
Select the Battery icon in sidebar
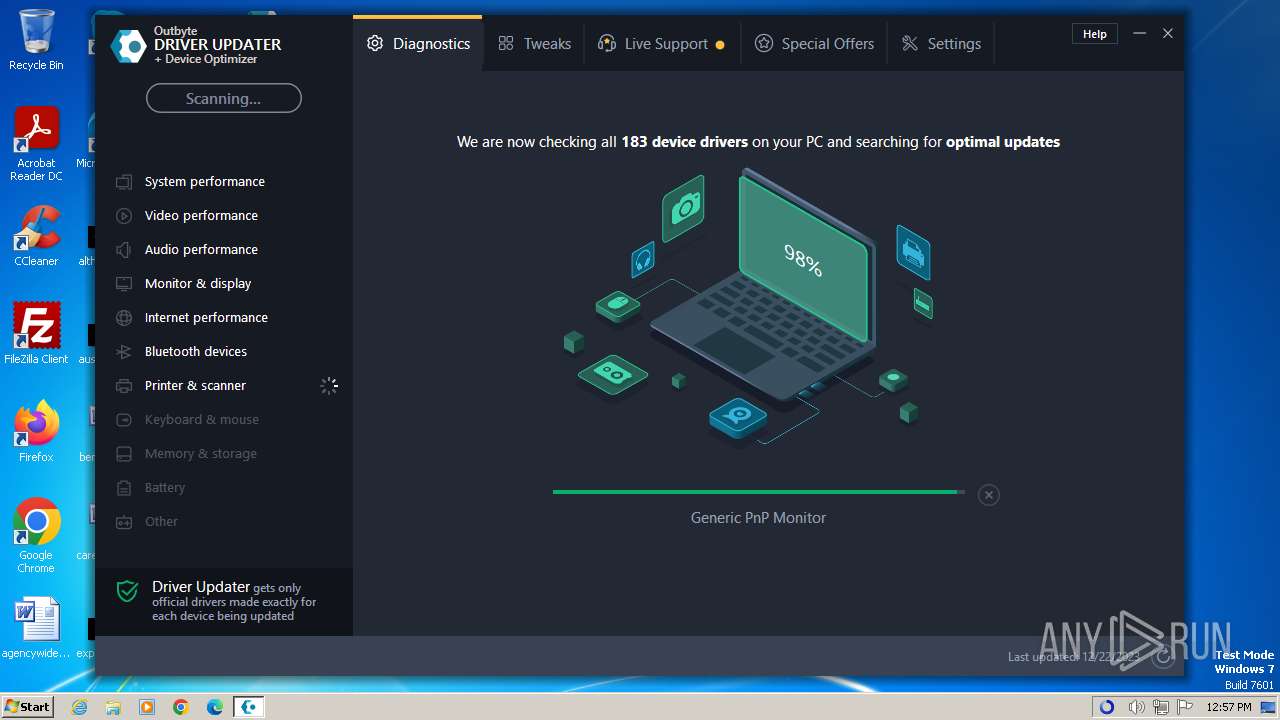124,488
